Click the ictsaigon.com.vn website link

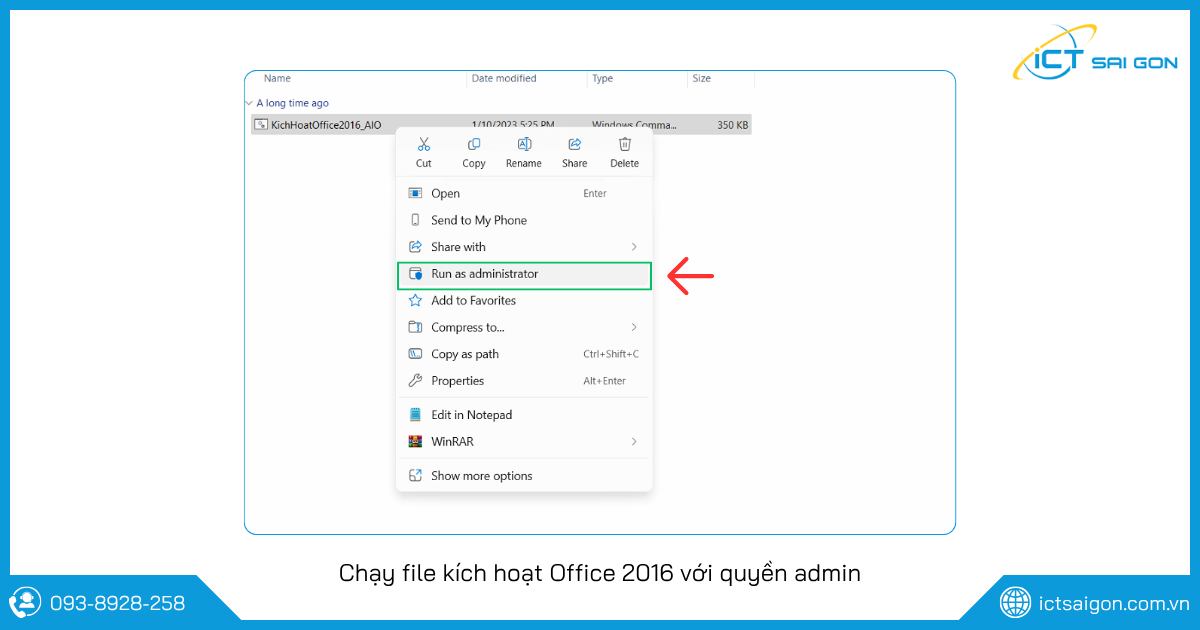coord(1113,603)
